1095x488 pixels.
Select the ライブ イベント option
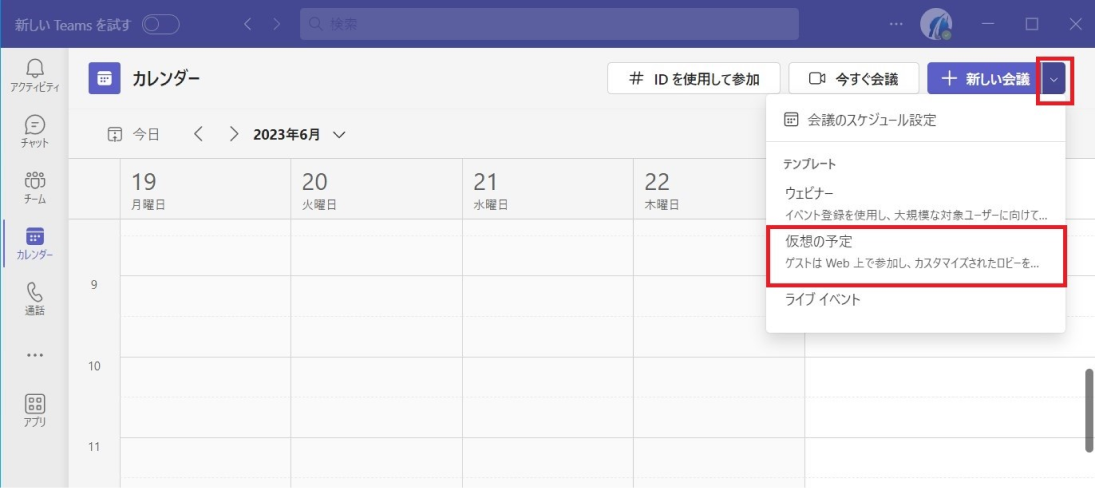click(x=916, y=300)
